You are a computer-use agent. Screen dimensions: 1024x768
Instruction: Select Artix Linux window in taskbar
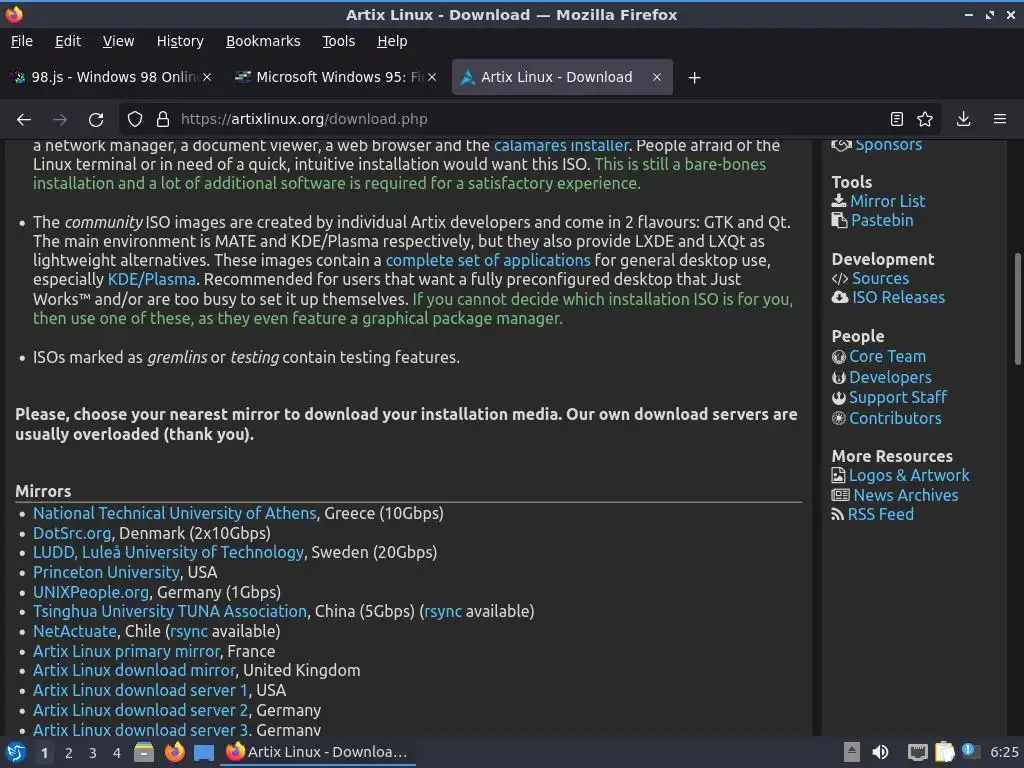(318, 752)
